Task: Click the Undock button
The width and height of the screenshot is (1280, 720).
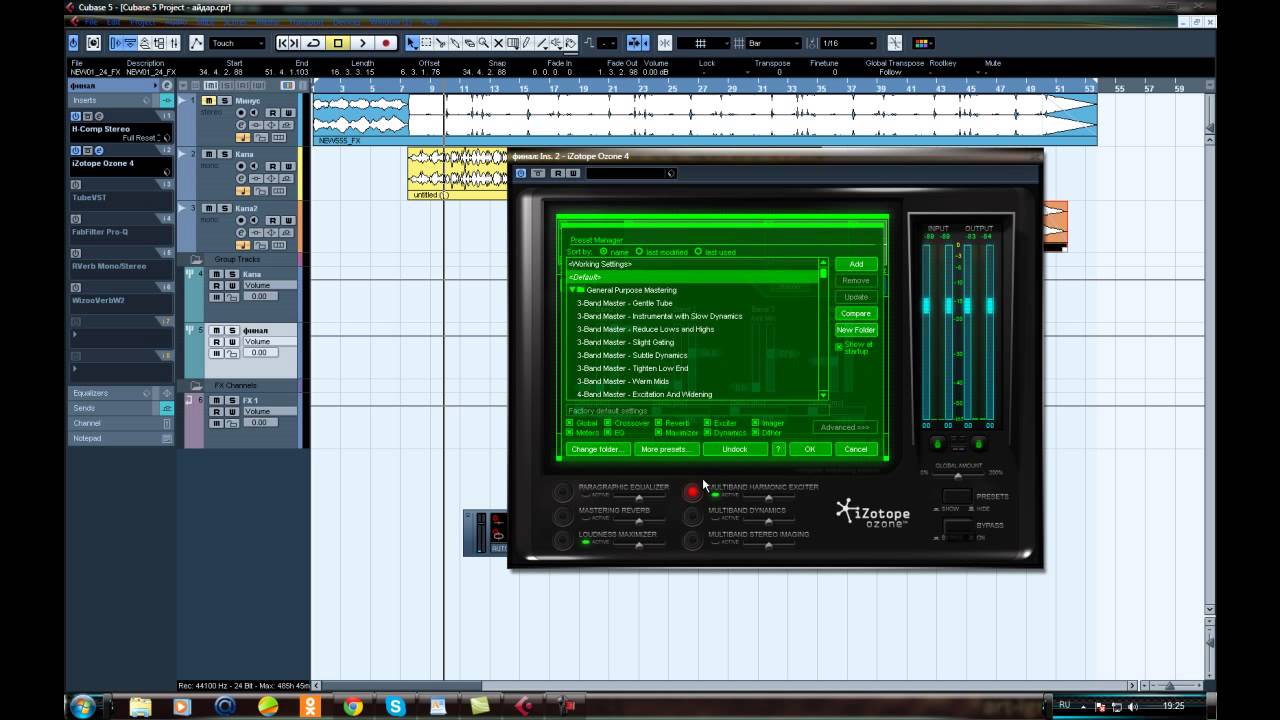Action: [x=735, y=449]
